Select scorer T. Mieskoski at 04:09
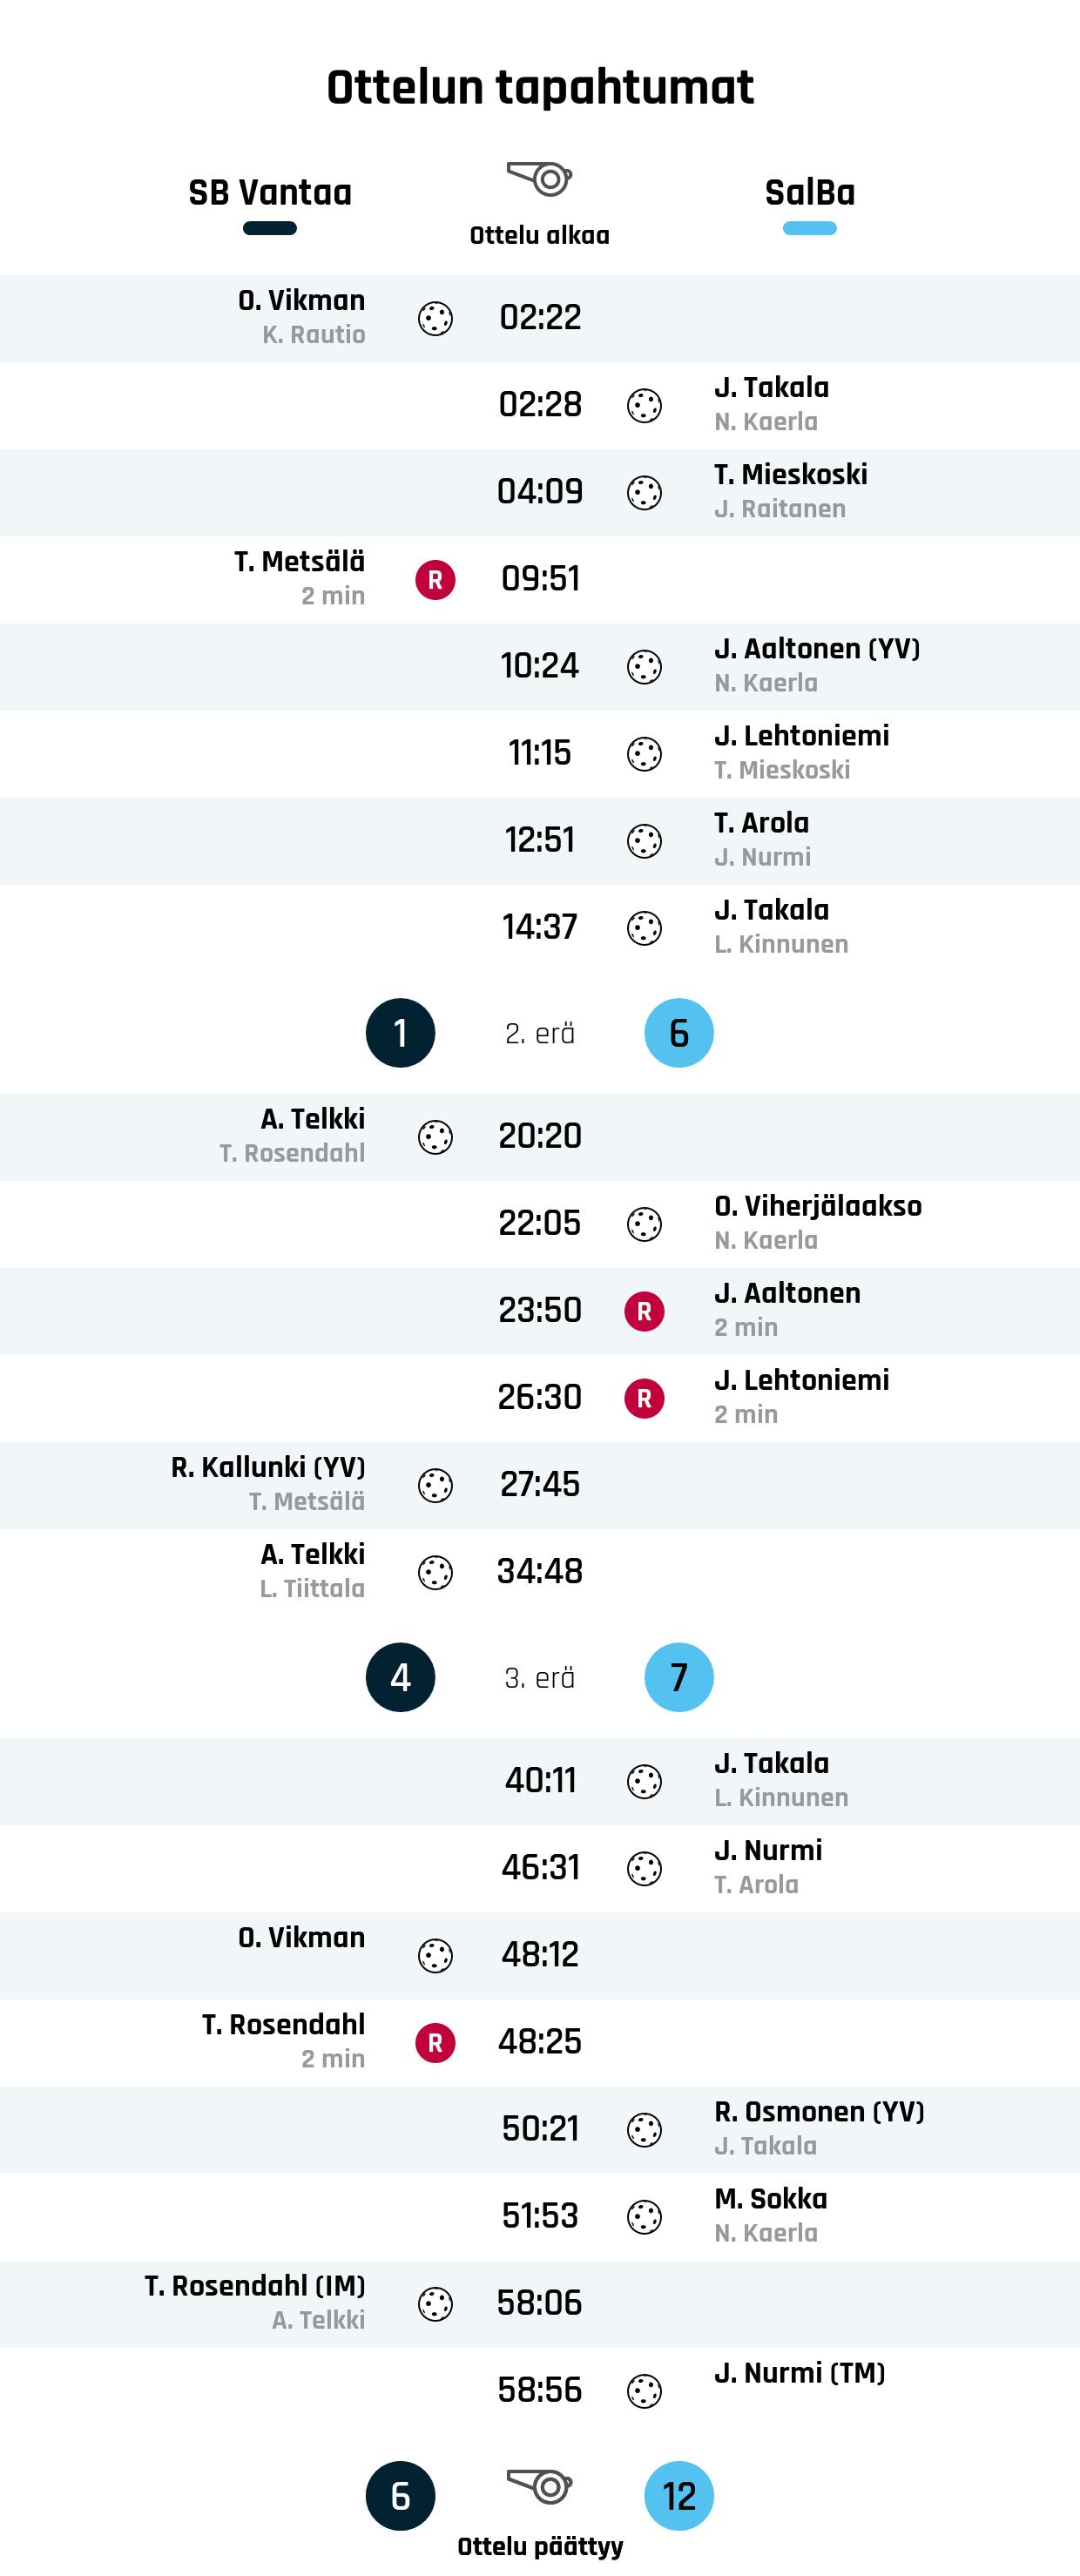 [790, 475]
